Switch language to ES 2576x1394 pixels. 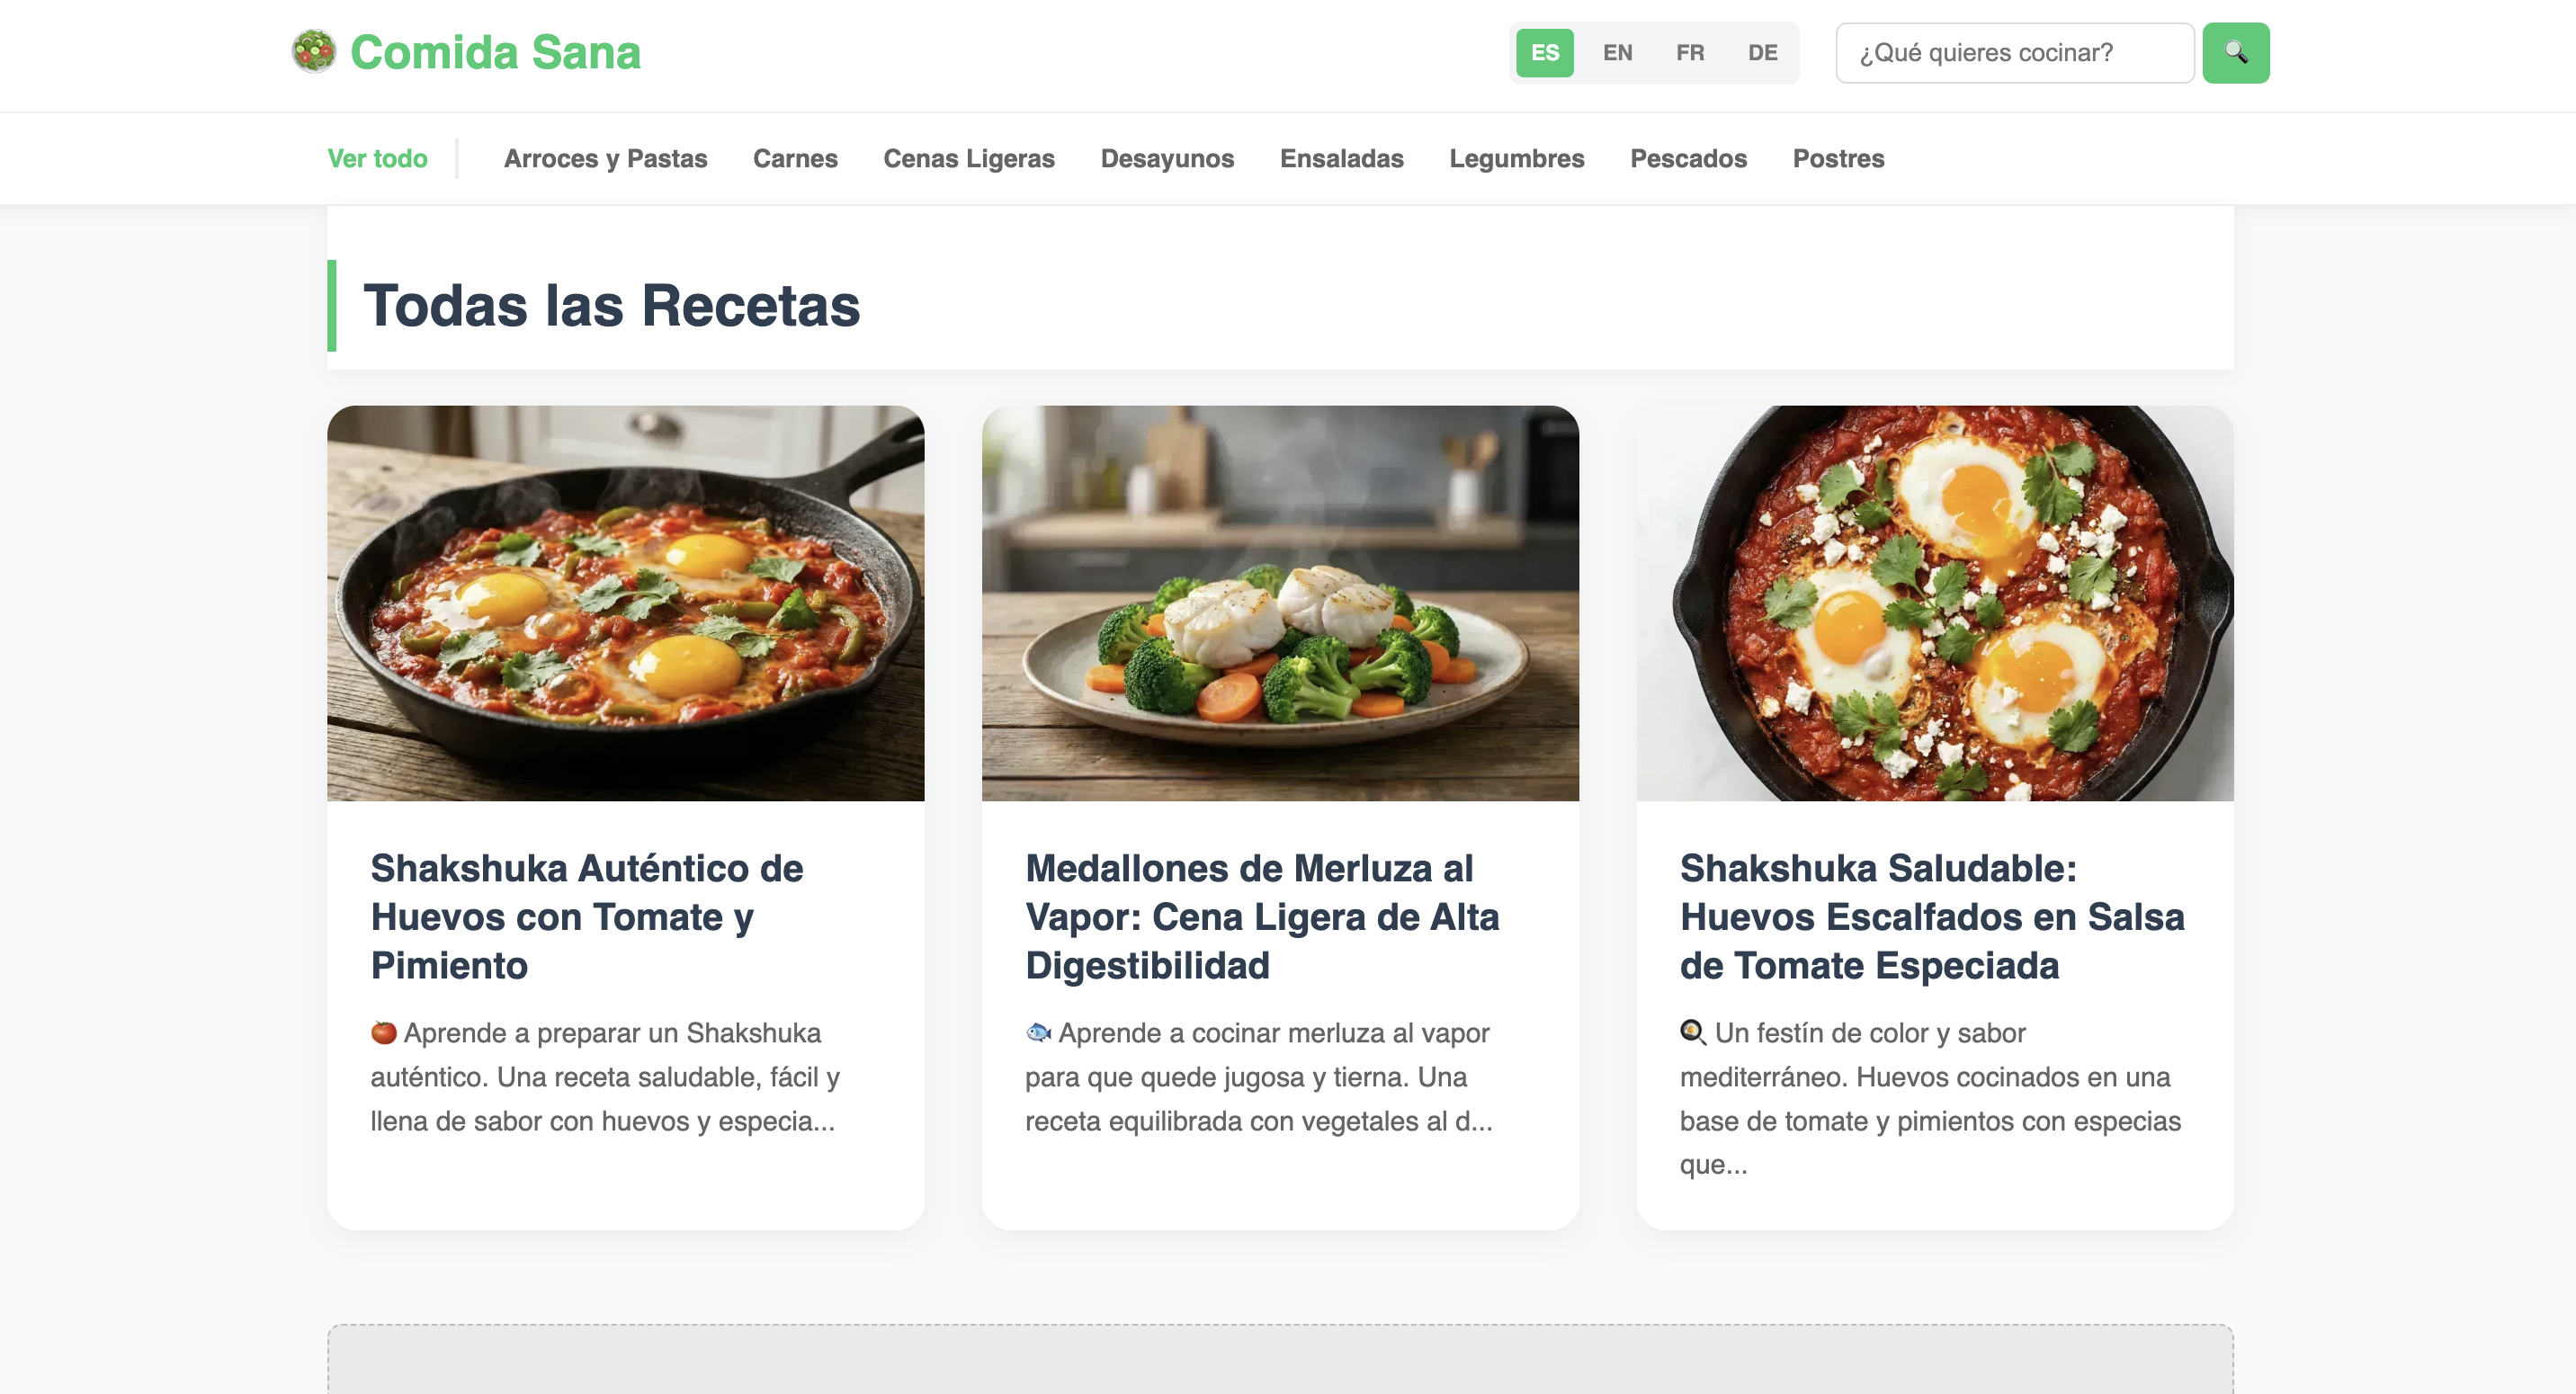click(x=1544, y=53)
